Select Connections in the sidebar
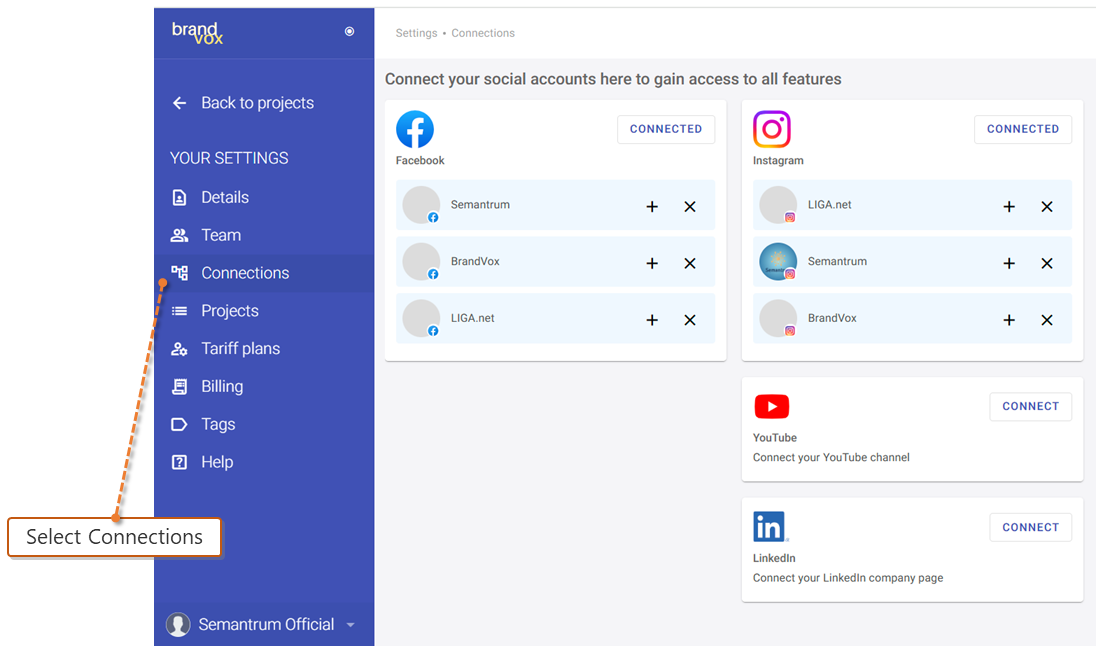1102x656 pixels. (x=264, y=273)
